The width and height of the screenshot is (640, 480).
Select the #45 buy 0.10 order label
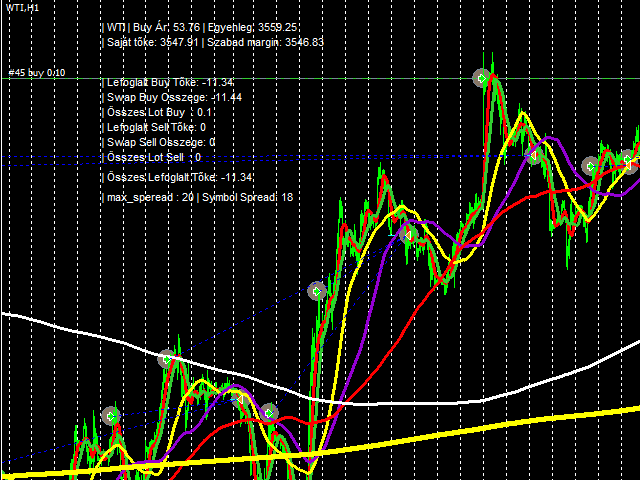(x=37, y=73)
